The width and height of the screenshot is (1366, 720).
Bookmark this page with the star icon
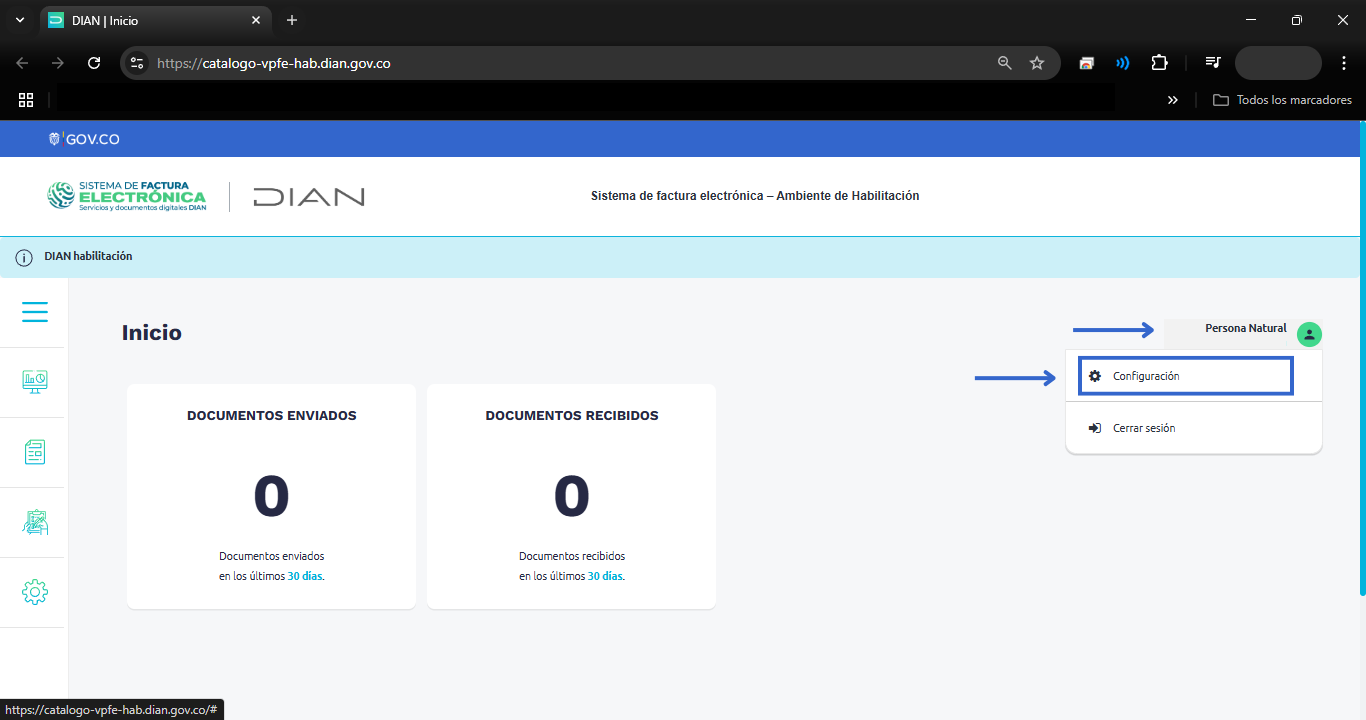click(x=1037, y=63)
